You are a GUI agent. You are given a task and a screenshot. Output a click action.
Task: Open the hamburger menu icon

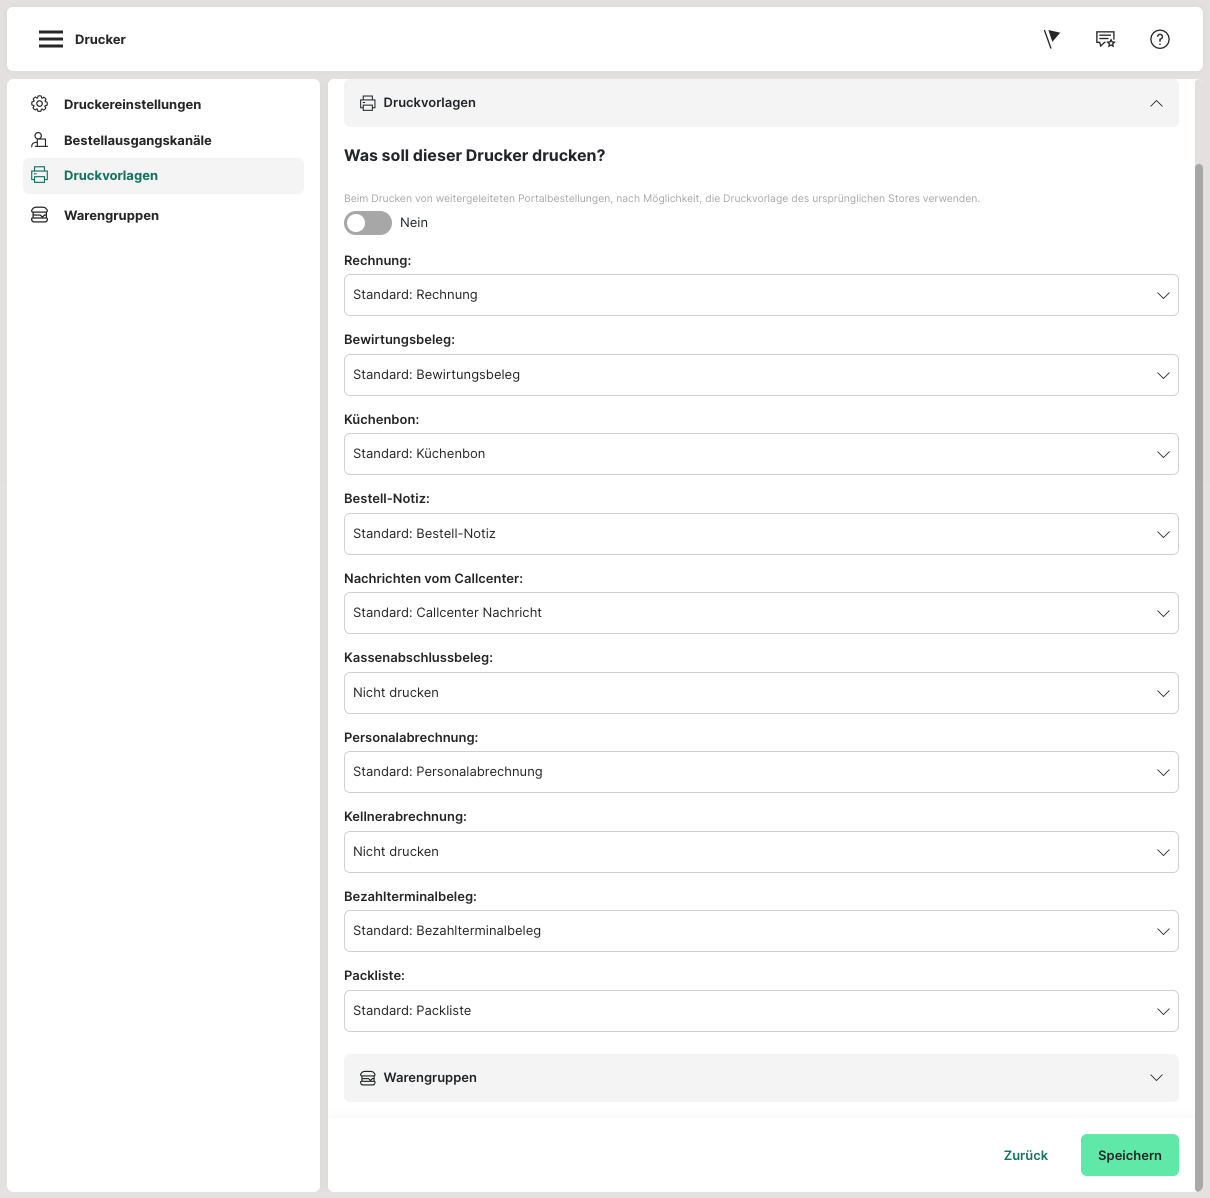(51, 39)
